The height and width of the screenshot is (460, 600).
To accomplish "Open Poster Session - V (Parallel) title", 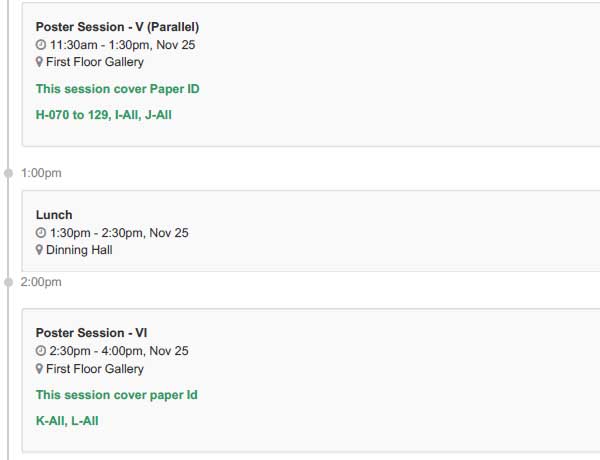I will pyautogui.click(x=117, y=27).
